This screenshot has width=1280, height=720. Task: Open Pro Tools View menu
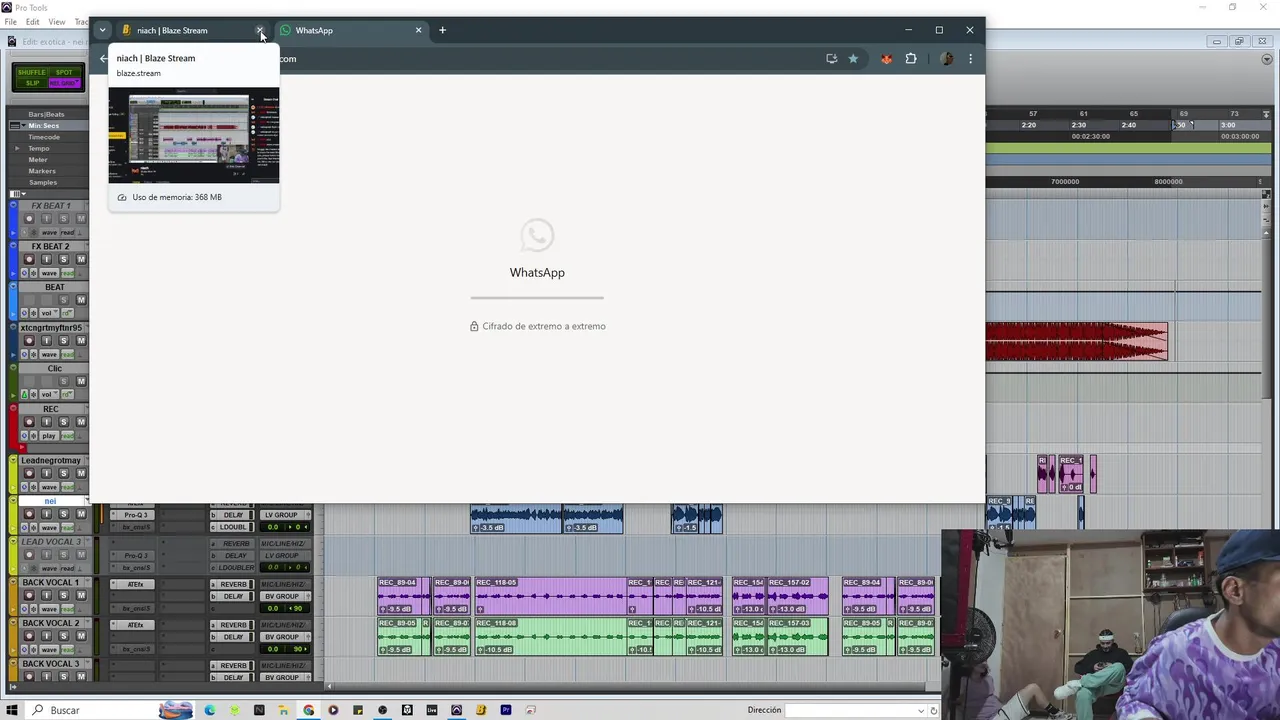(x=57, y=22)
